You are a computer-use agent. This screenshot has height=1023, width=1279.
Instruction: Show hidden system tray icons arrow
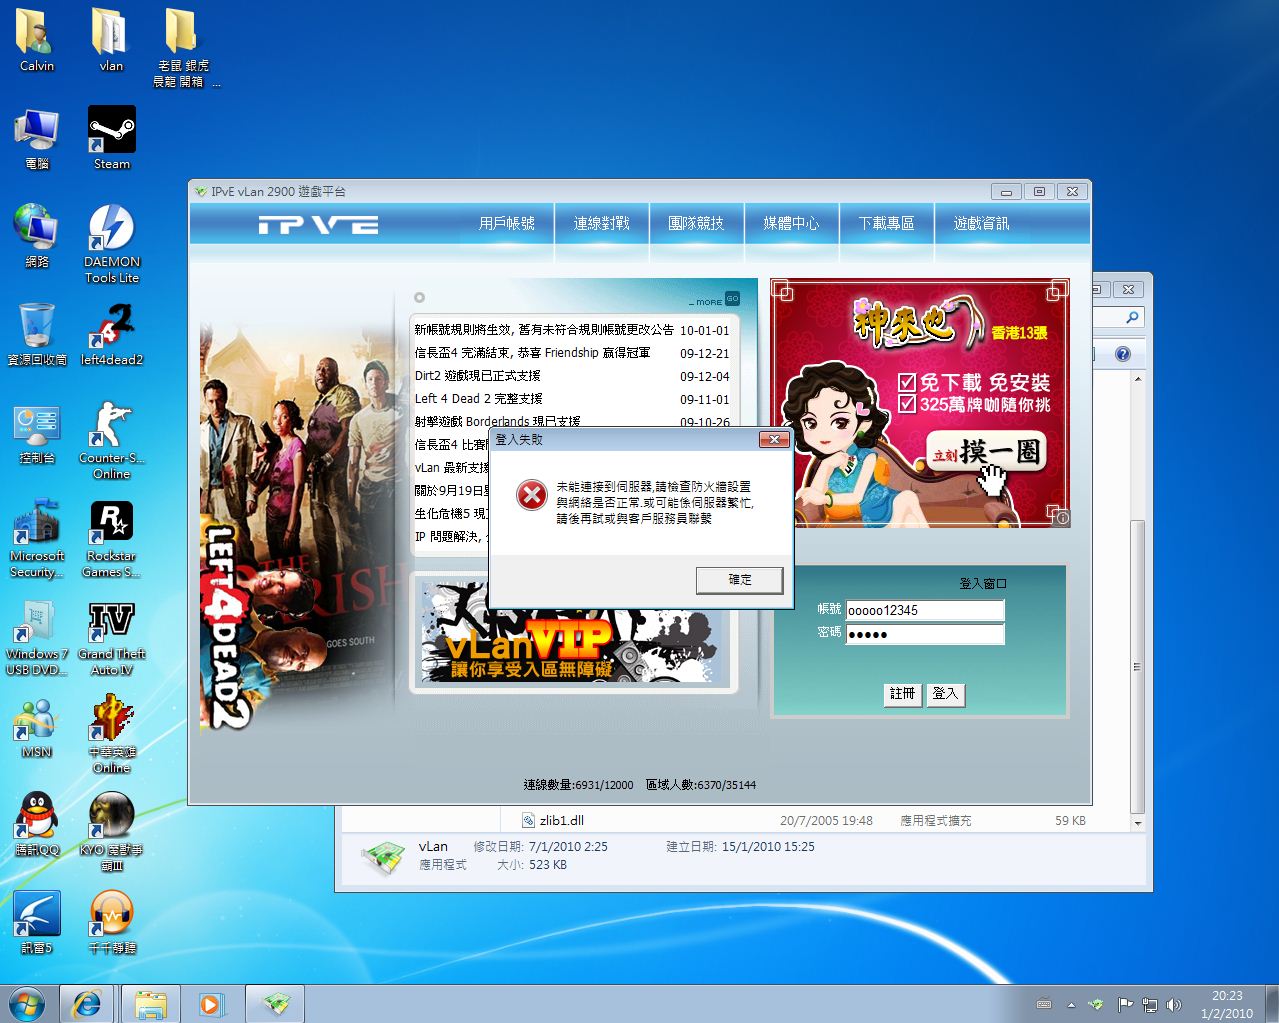pyautogui.click(x=1071, y=1004)
